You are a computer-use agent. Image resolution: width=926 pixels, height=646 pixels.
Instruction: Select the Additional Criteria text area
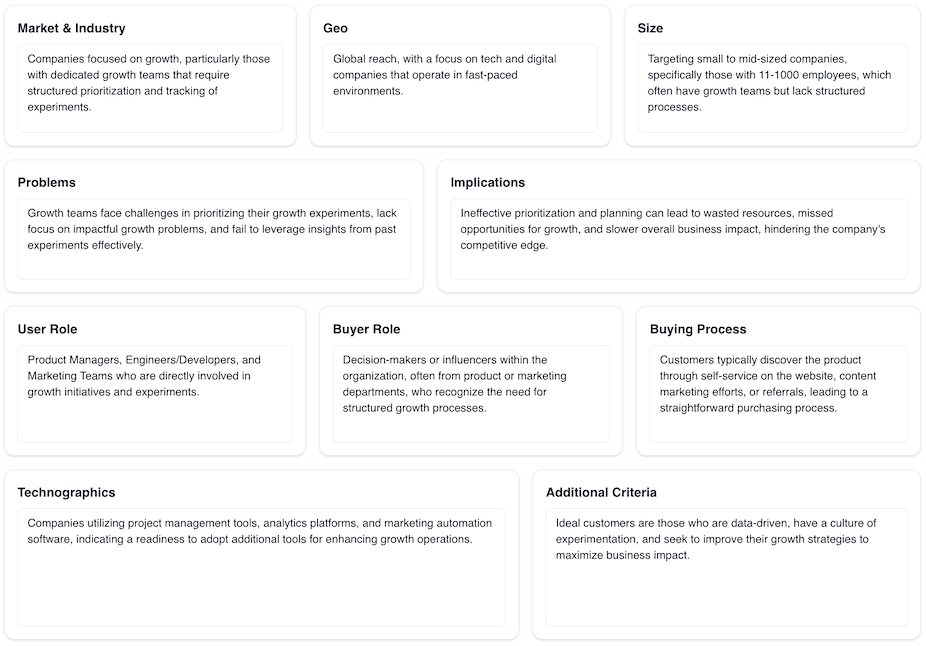(x=726, y=567)
